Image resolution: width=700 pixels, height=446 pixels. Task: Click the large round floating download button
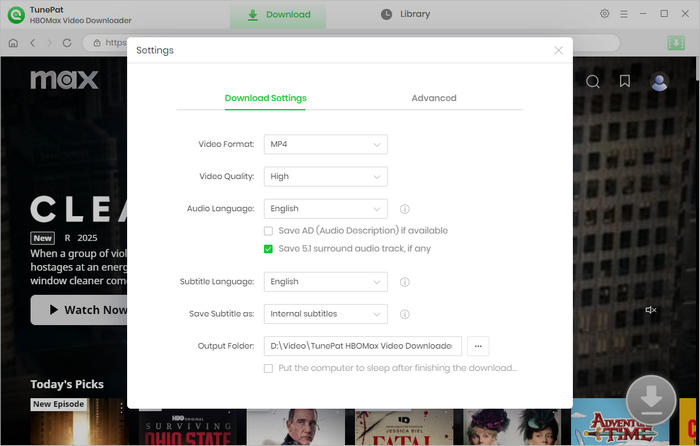click(651, 400)
